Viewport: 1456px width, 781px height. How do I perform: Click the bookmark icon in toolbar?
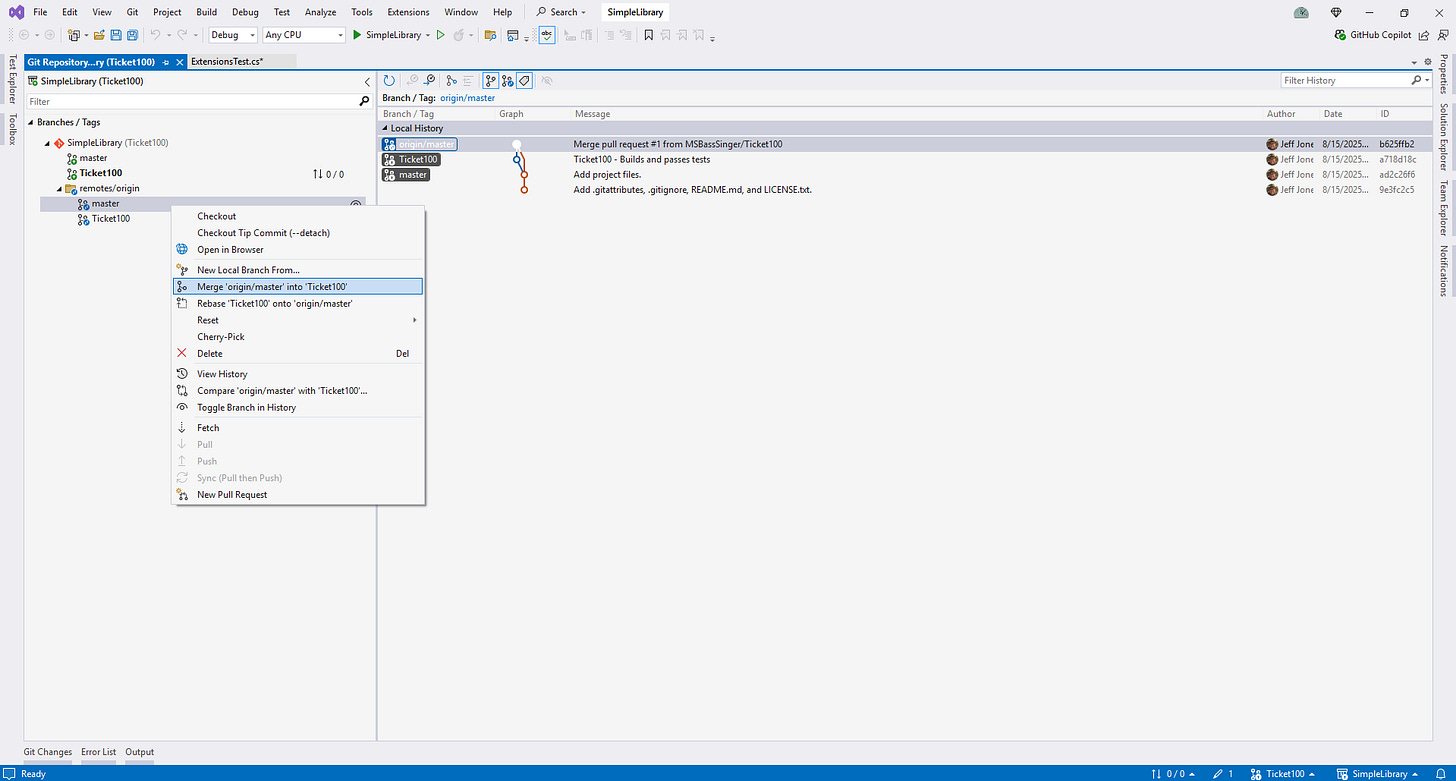coord(649,35)
